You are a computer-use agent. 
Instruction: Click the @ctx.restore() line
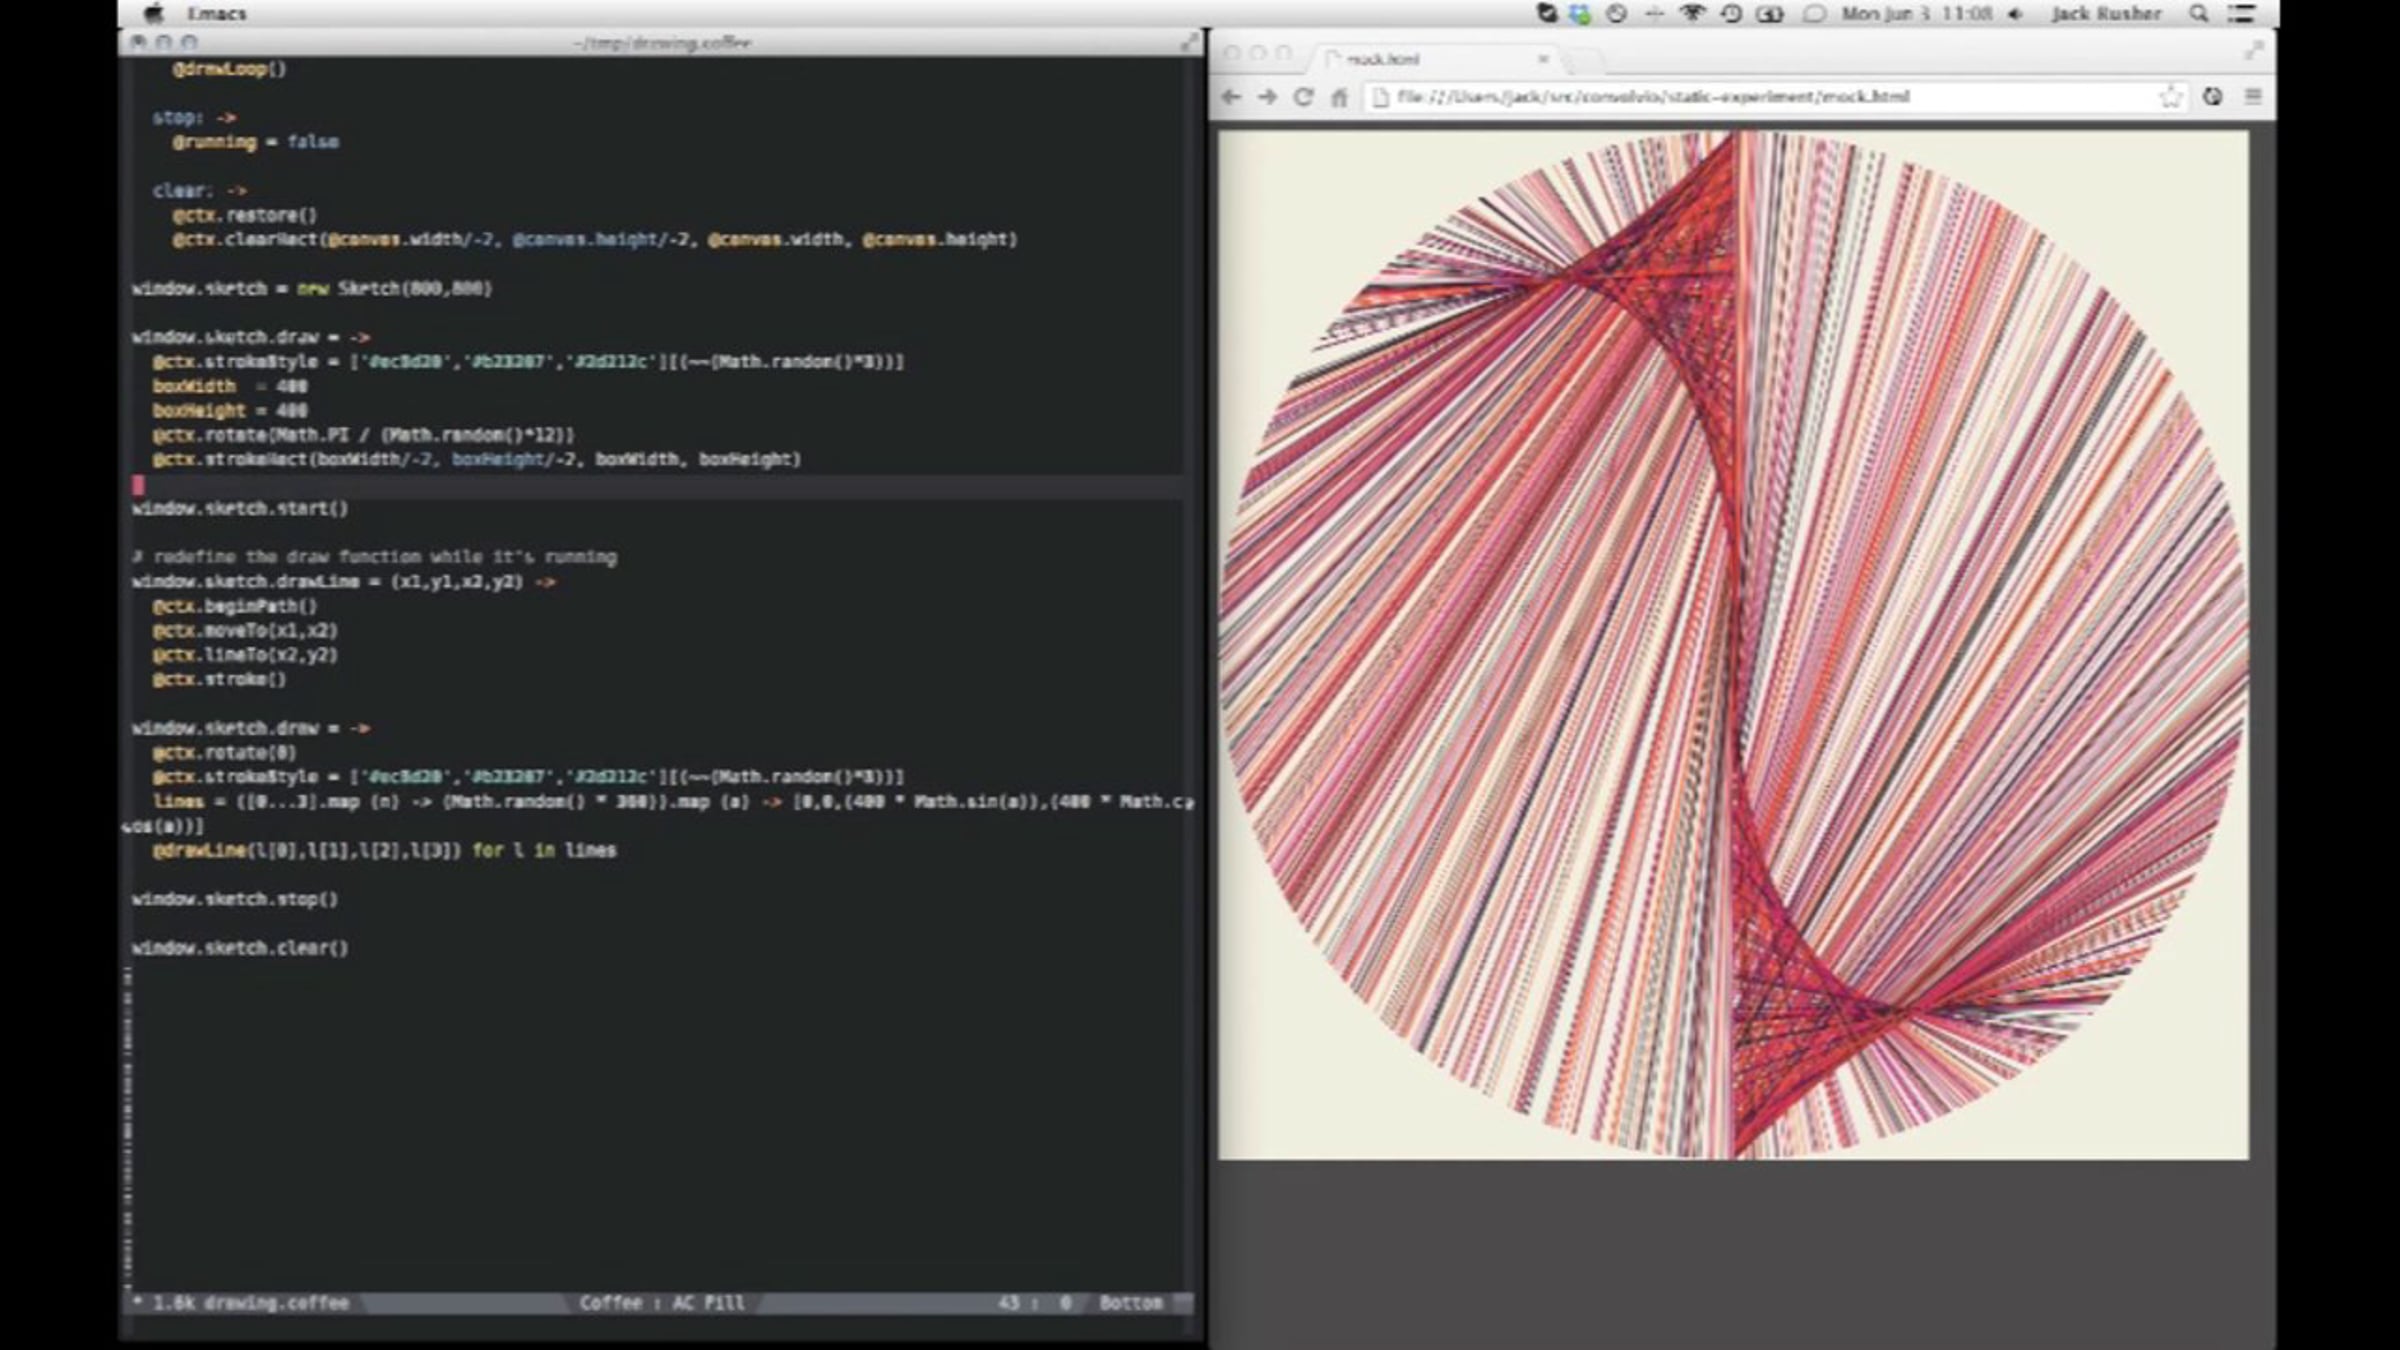tap(244, 215)
